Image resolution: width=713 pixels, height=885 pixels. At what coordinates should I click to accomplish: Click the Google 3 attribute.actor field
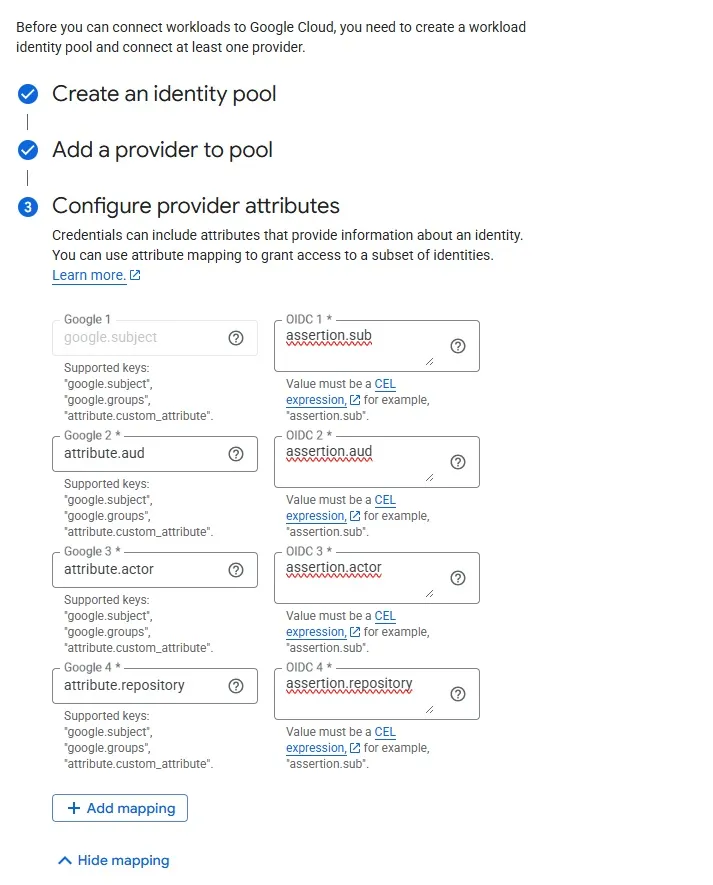click(x=140, y=570)
